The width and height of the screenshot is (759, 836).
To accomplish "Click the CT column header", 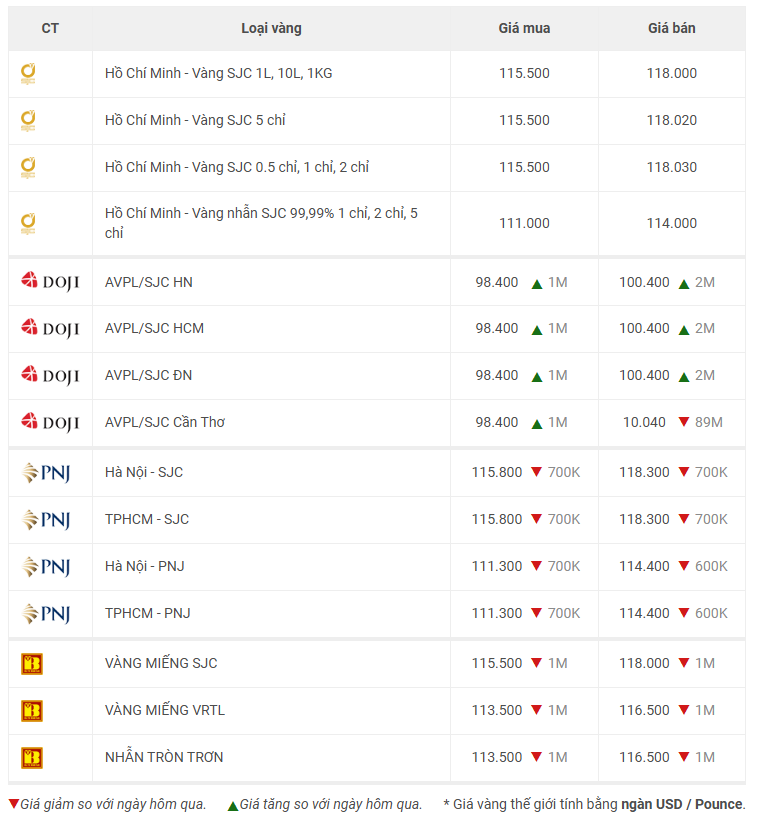I will 50,28.
